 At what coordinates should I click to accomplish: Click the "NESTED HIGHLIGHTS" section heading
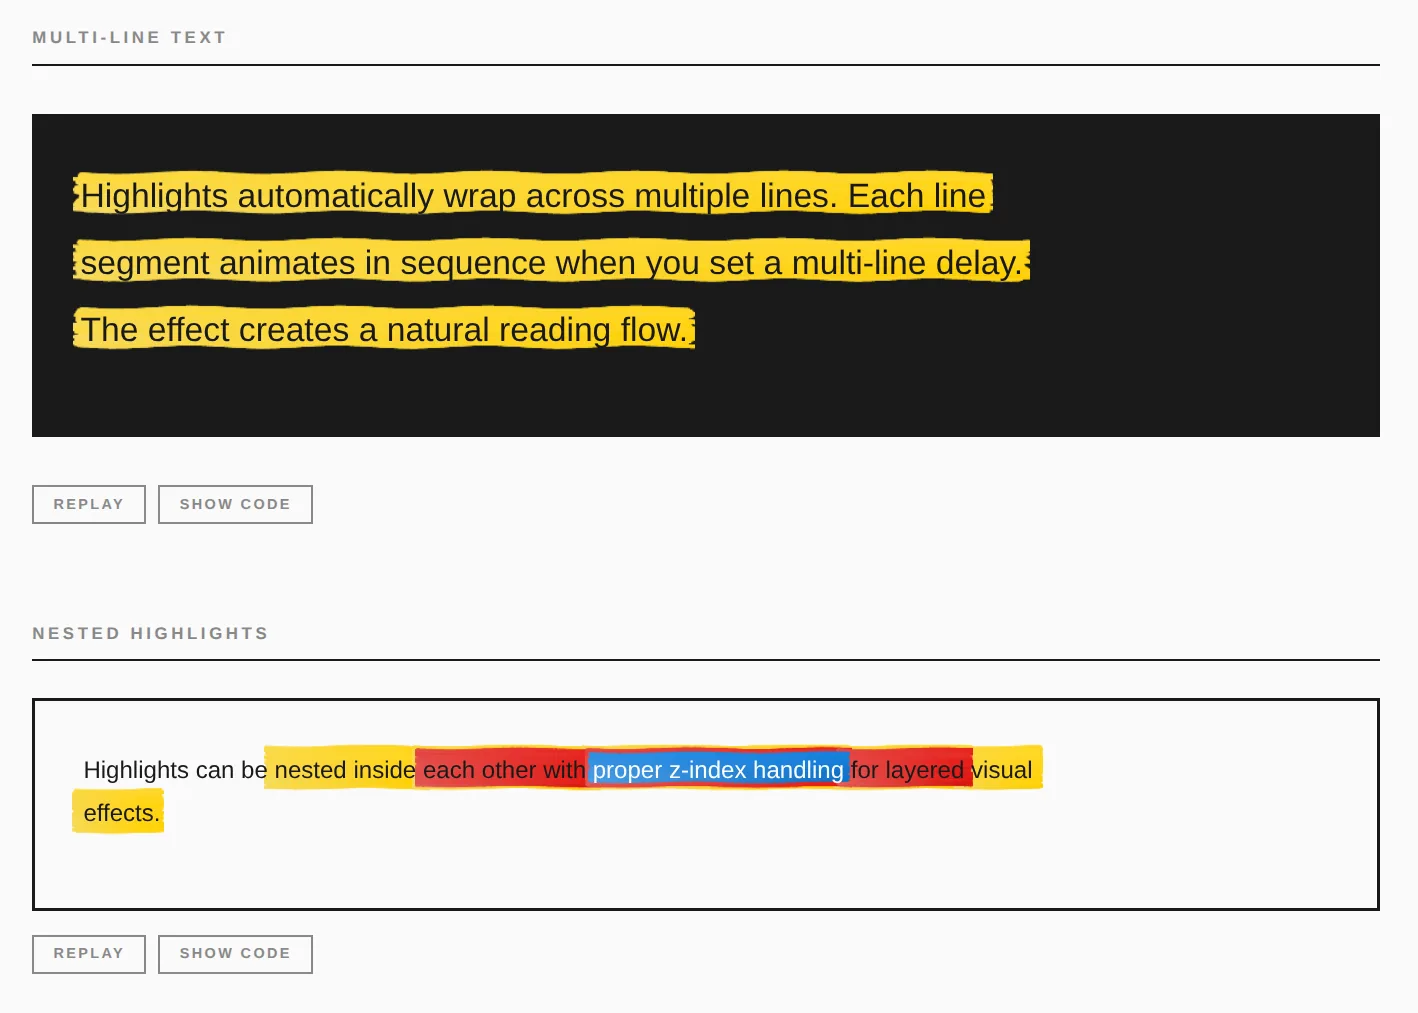coord(150,633)
